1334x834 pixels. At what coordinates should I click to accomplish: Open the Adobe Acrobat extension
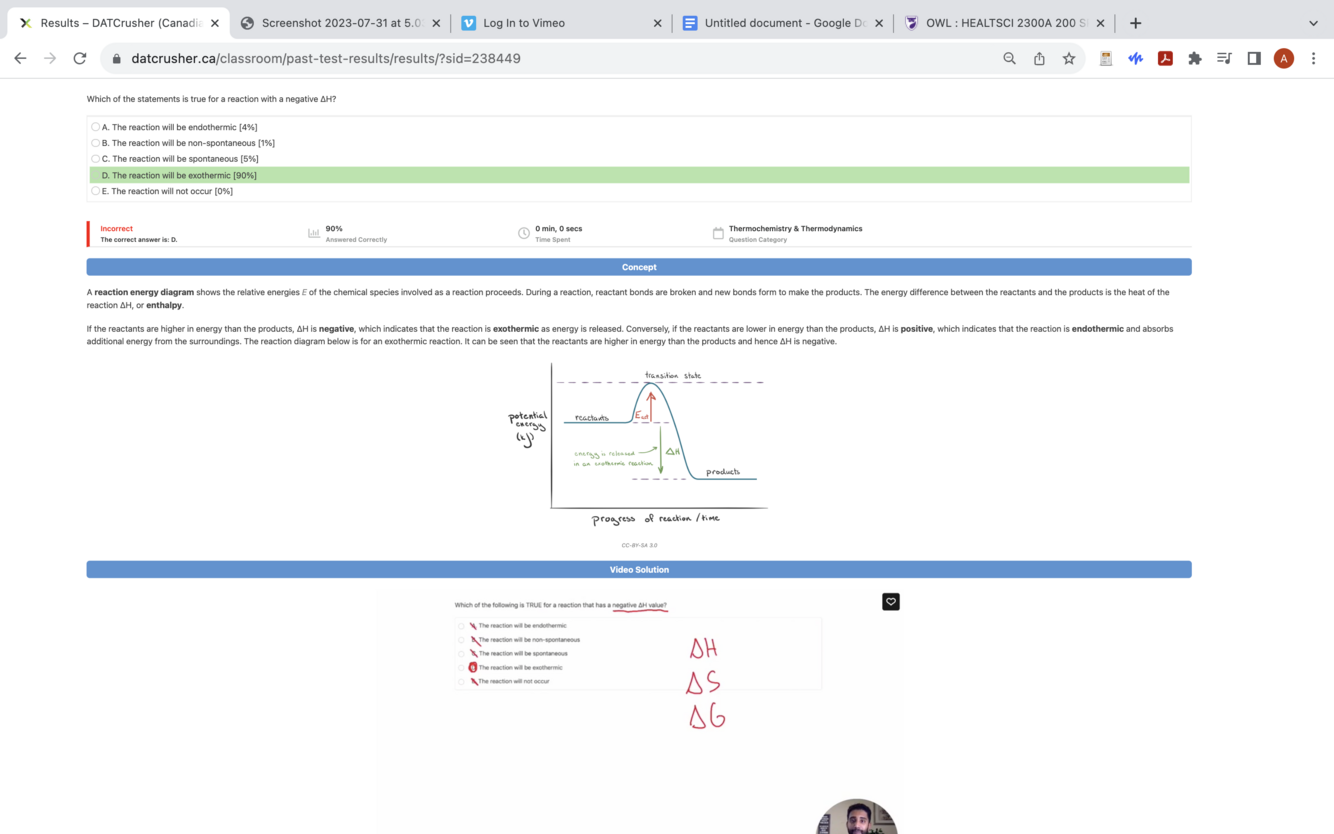click(x=1165, y=58)
